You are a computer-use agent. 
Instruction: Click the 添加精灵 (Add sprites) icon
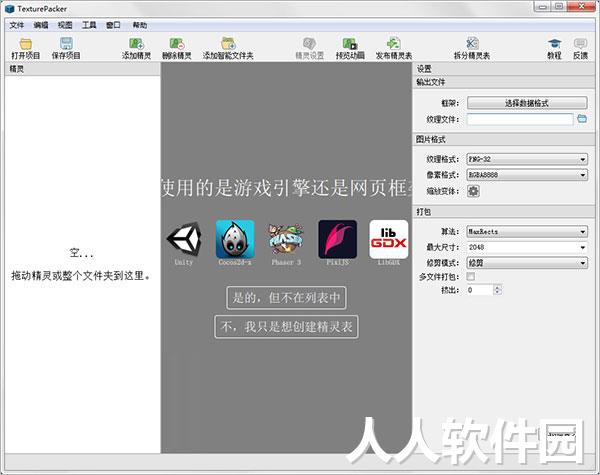coord(136,44)
